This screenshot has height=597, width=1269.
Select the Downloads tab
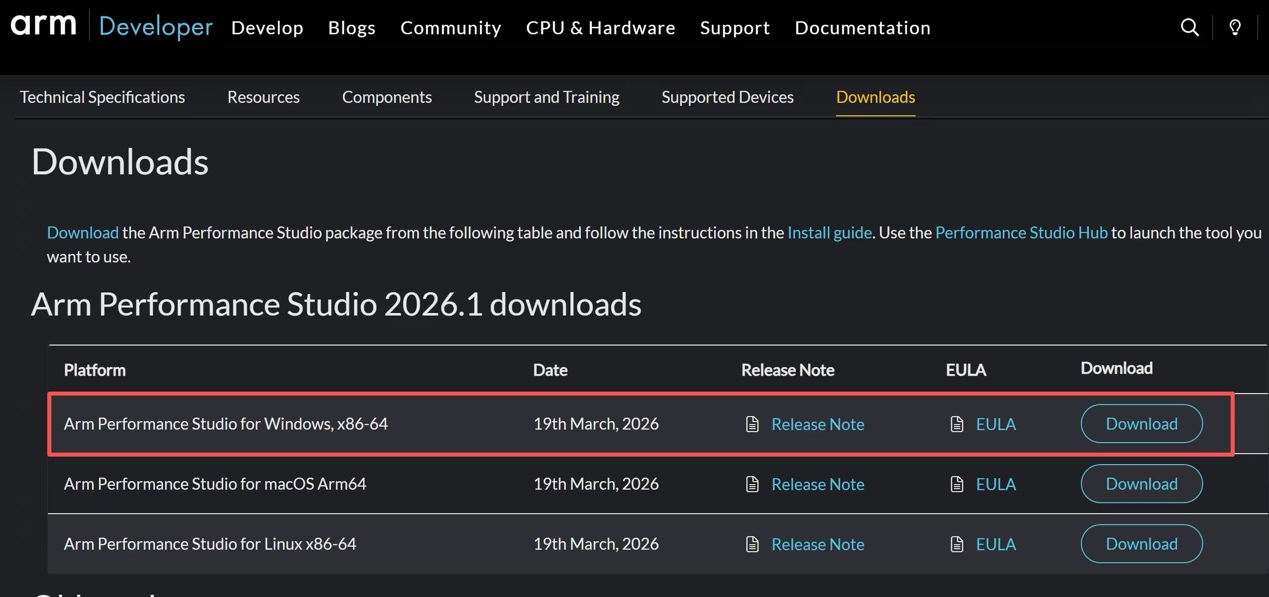875,97
